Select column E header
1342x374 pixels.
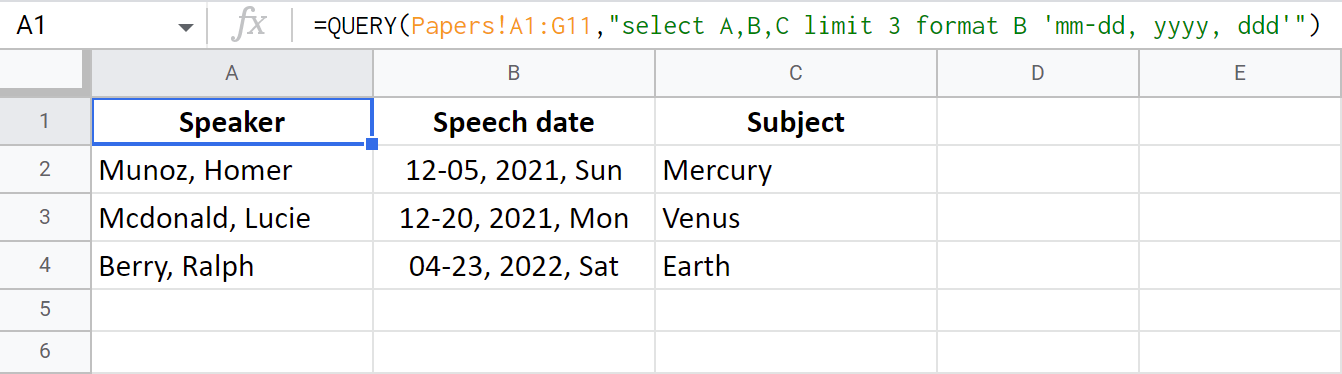1240,73
